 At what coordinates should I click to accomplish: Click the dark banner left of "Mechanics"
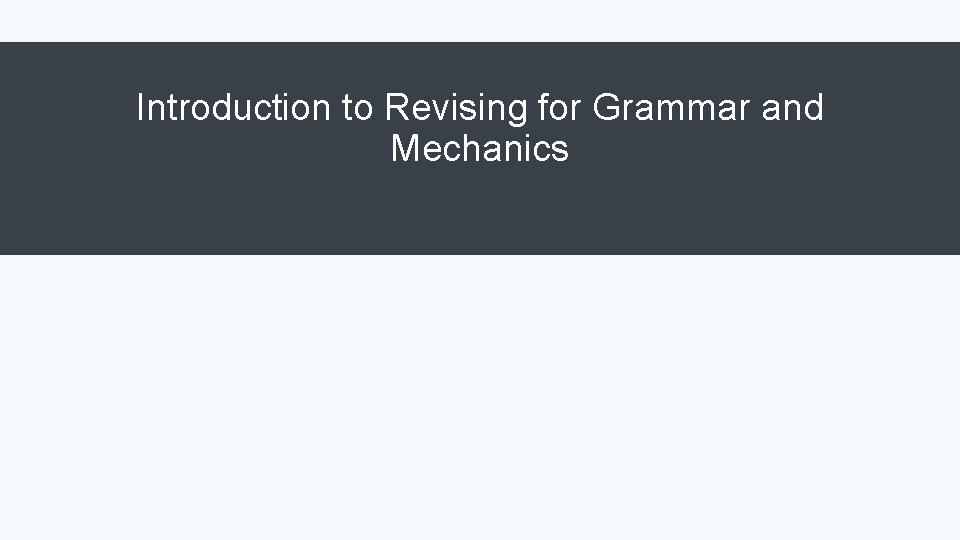196,148
